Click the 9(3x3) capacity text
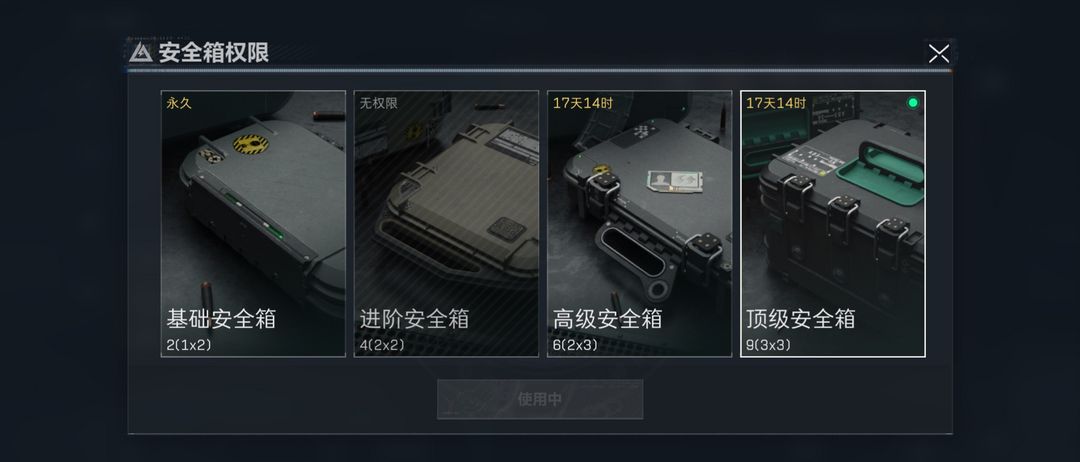The height and width of the screenshot is (462, 1080). 769,345
